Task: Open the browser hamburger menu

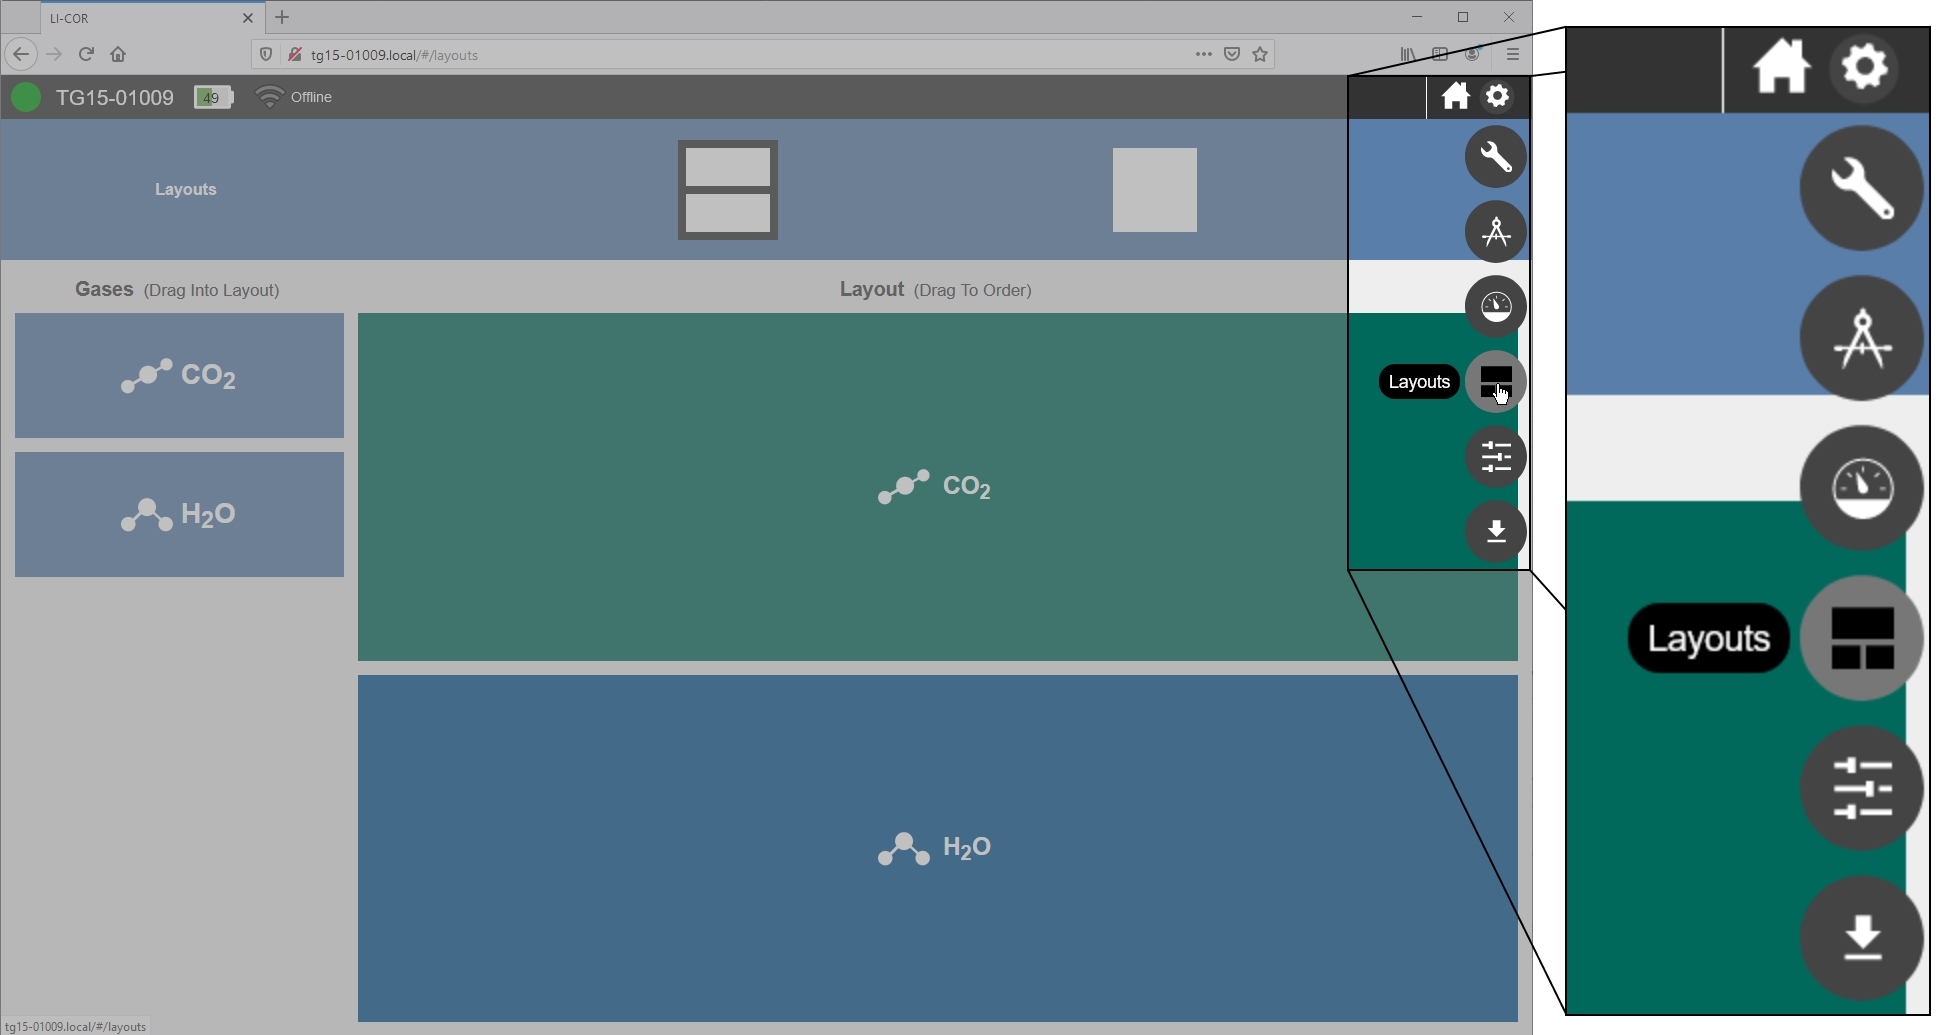Action: pyautogui.click(x=1512, y=54)
